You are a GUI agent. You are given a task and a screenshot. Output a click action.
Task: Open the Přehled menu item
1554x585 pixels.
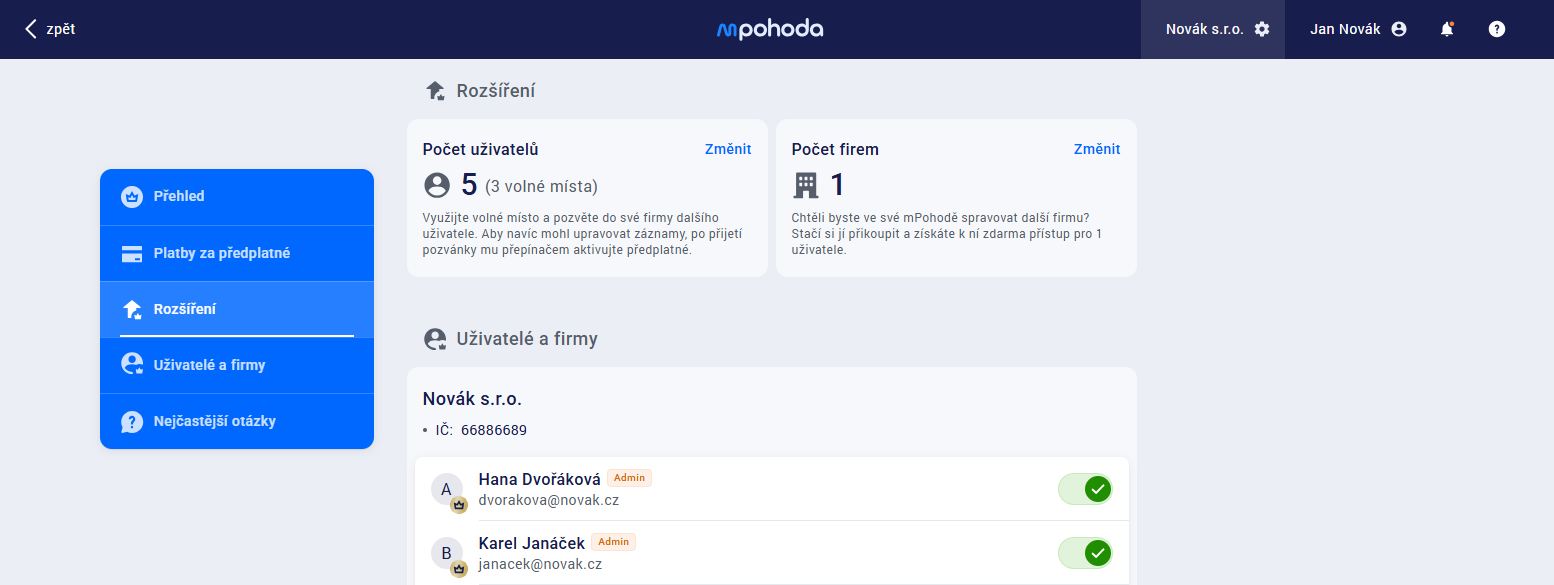coord(237,197)
